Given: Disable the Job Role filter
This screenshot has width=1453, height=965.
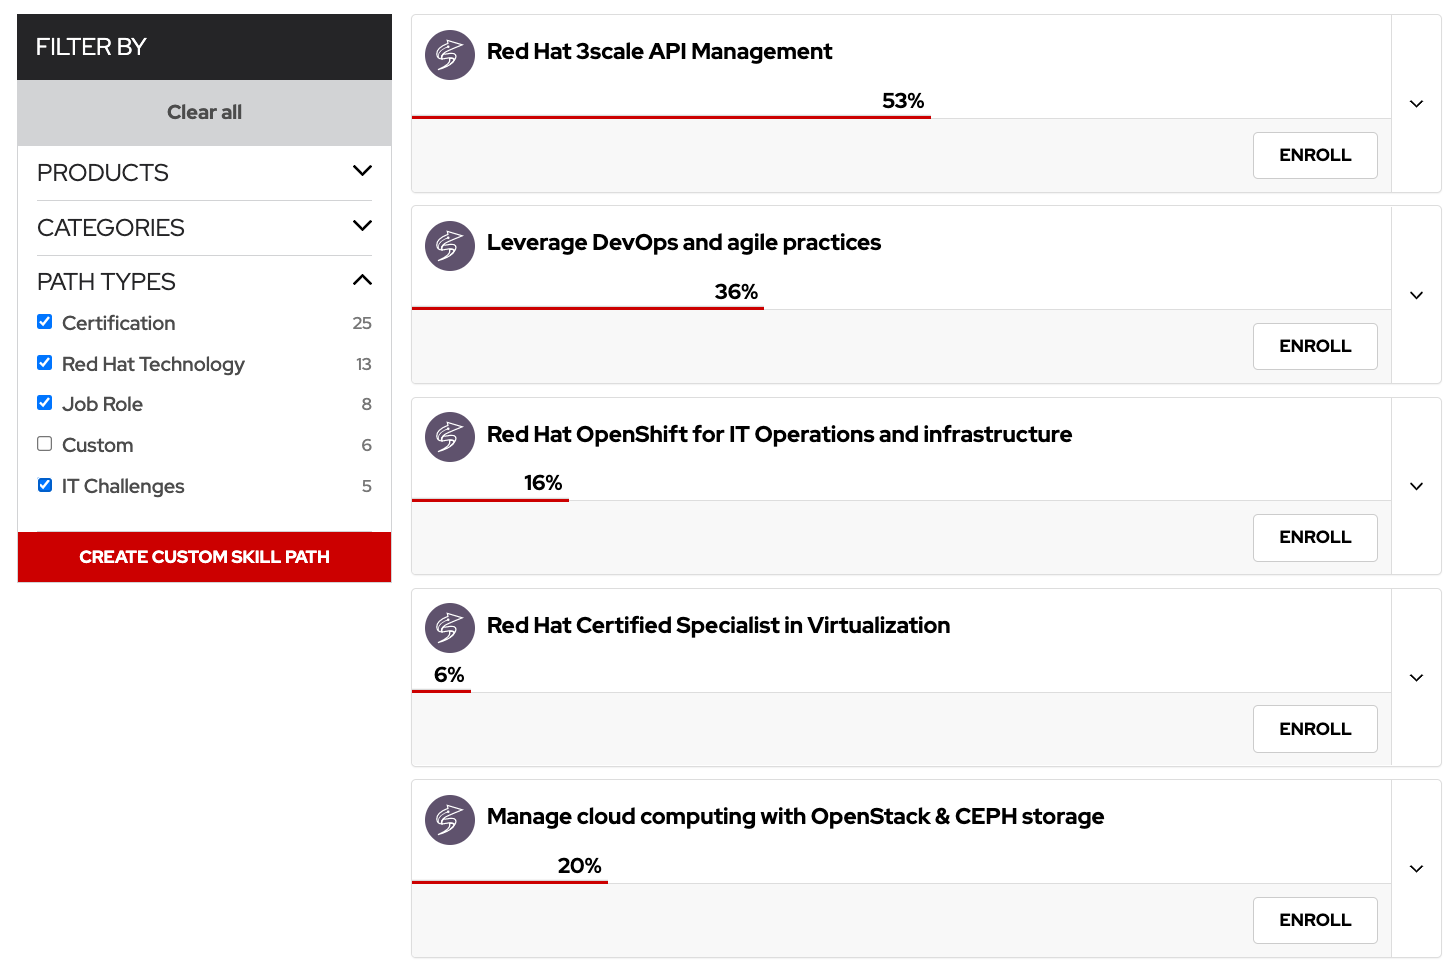Looking at the screenshot, I should [x=44, y=402].
